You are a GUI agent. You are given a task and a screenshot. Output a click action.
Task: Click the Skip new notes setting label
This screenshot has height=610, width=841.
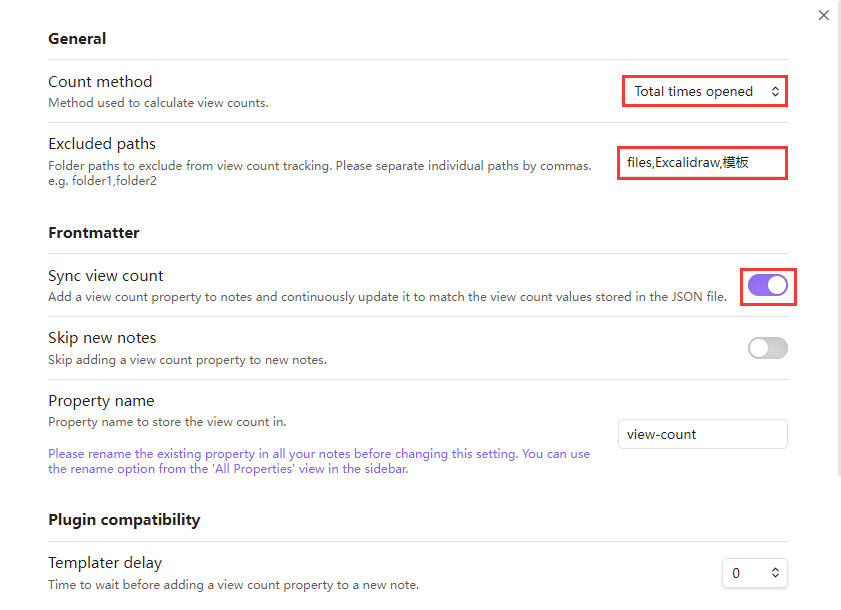pyautogui.click(x=102, y=338)
